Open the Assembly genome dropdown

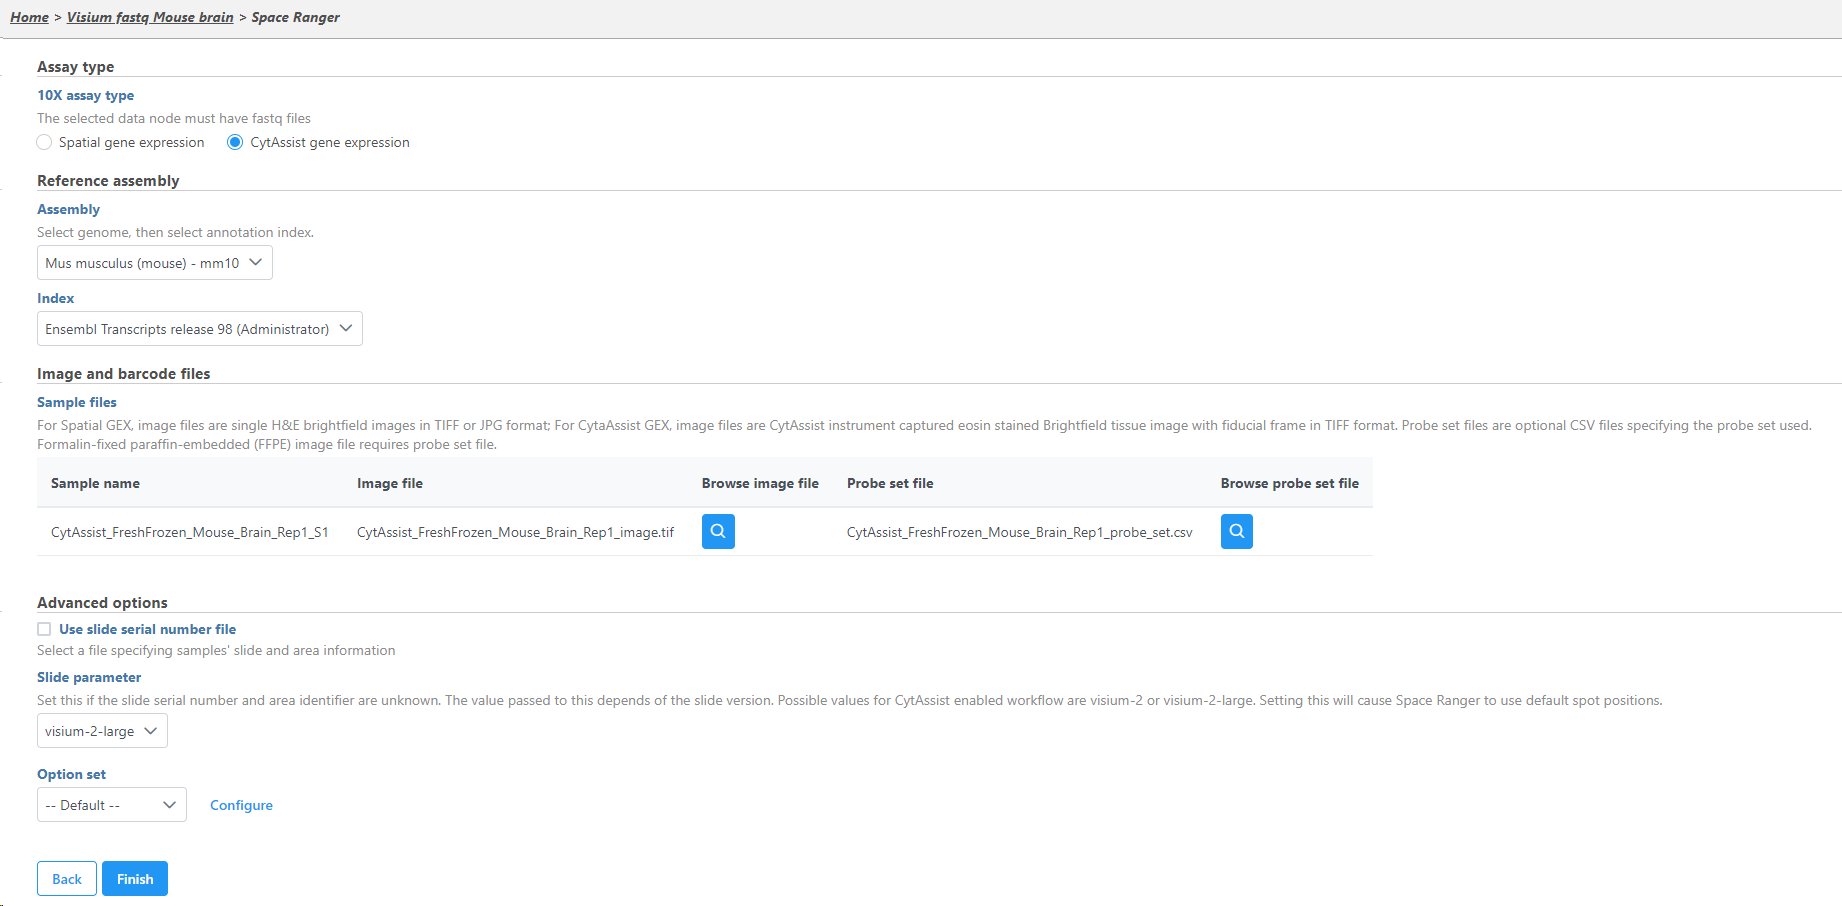coord(154,263)
